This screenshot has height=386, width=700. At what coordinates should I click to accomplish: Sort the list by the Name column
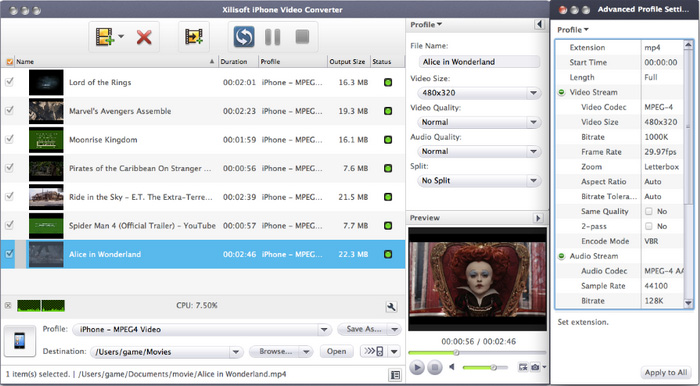[116, 62]
